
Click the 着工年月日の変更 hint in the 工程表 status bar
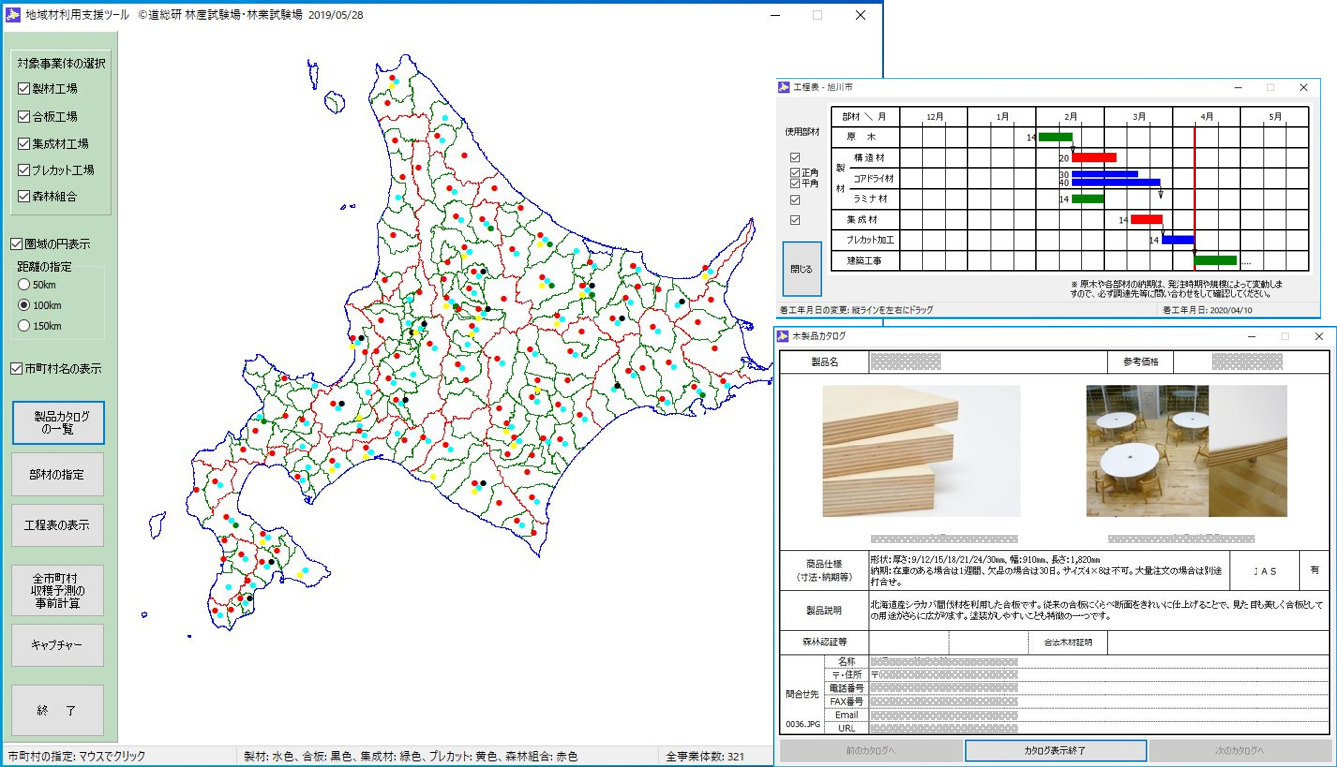tap(857, 310)
